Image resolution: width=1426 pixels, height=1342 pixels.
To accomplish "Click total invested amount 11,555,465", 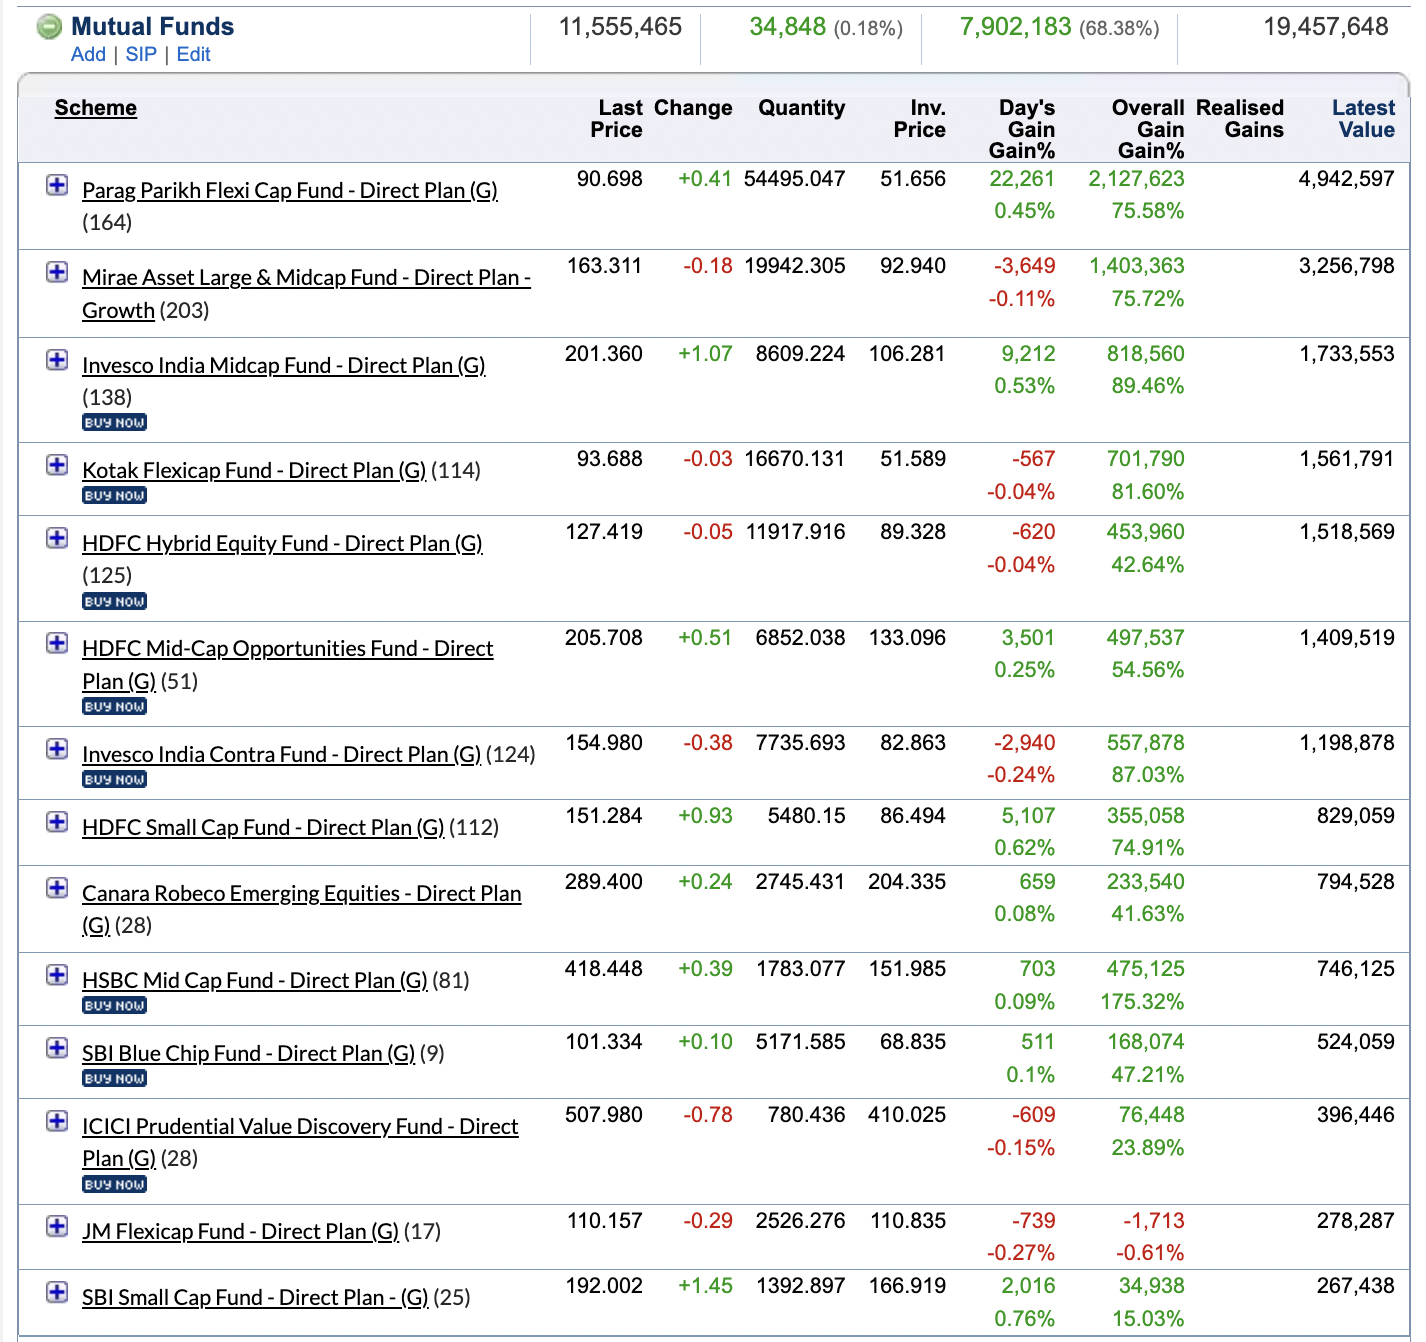I will point(621,27).
